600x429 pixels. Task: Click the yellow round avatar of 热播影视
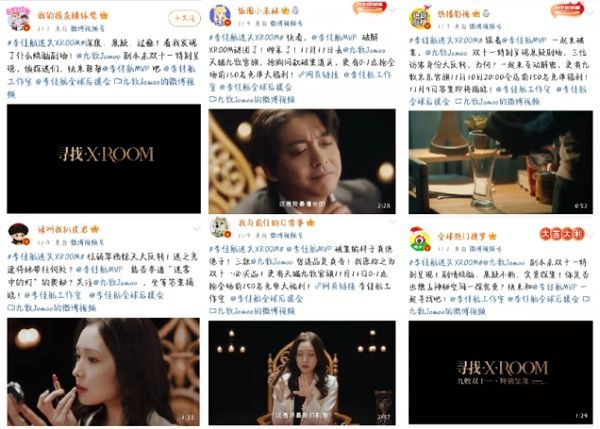coord(420,18)
